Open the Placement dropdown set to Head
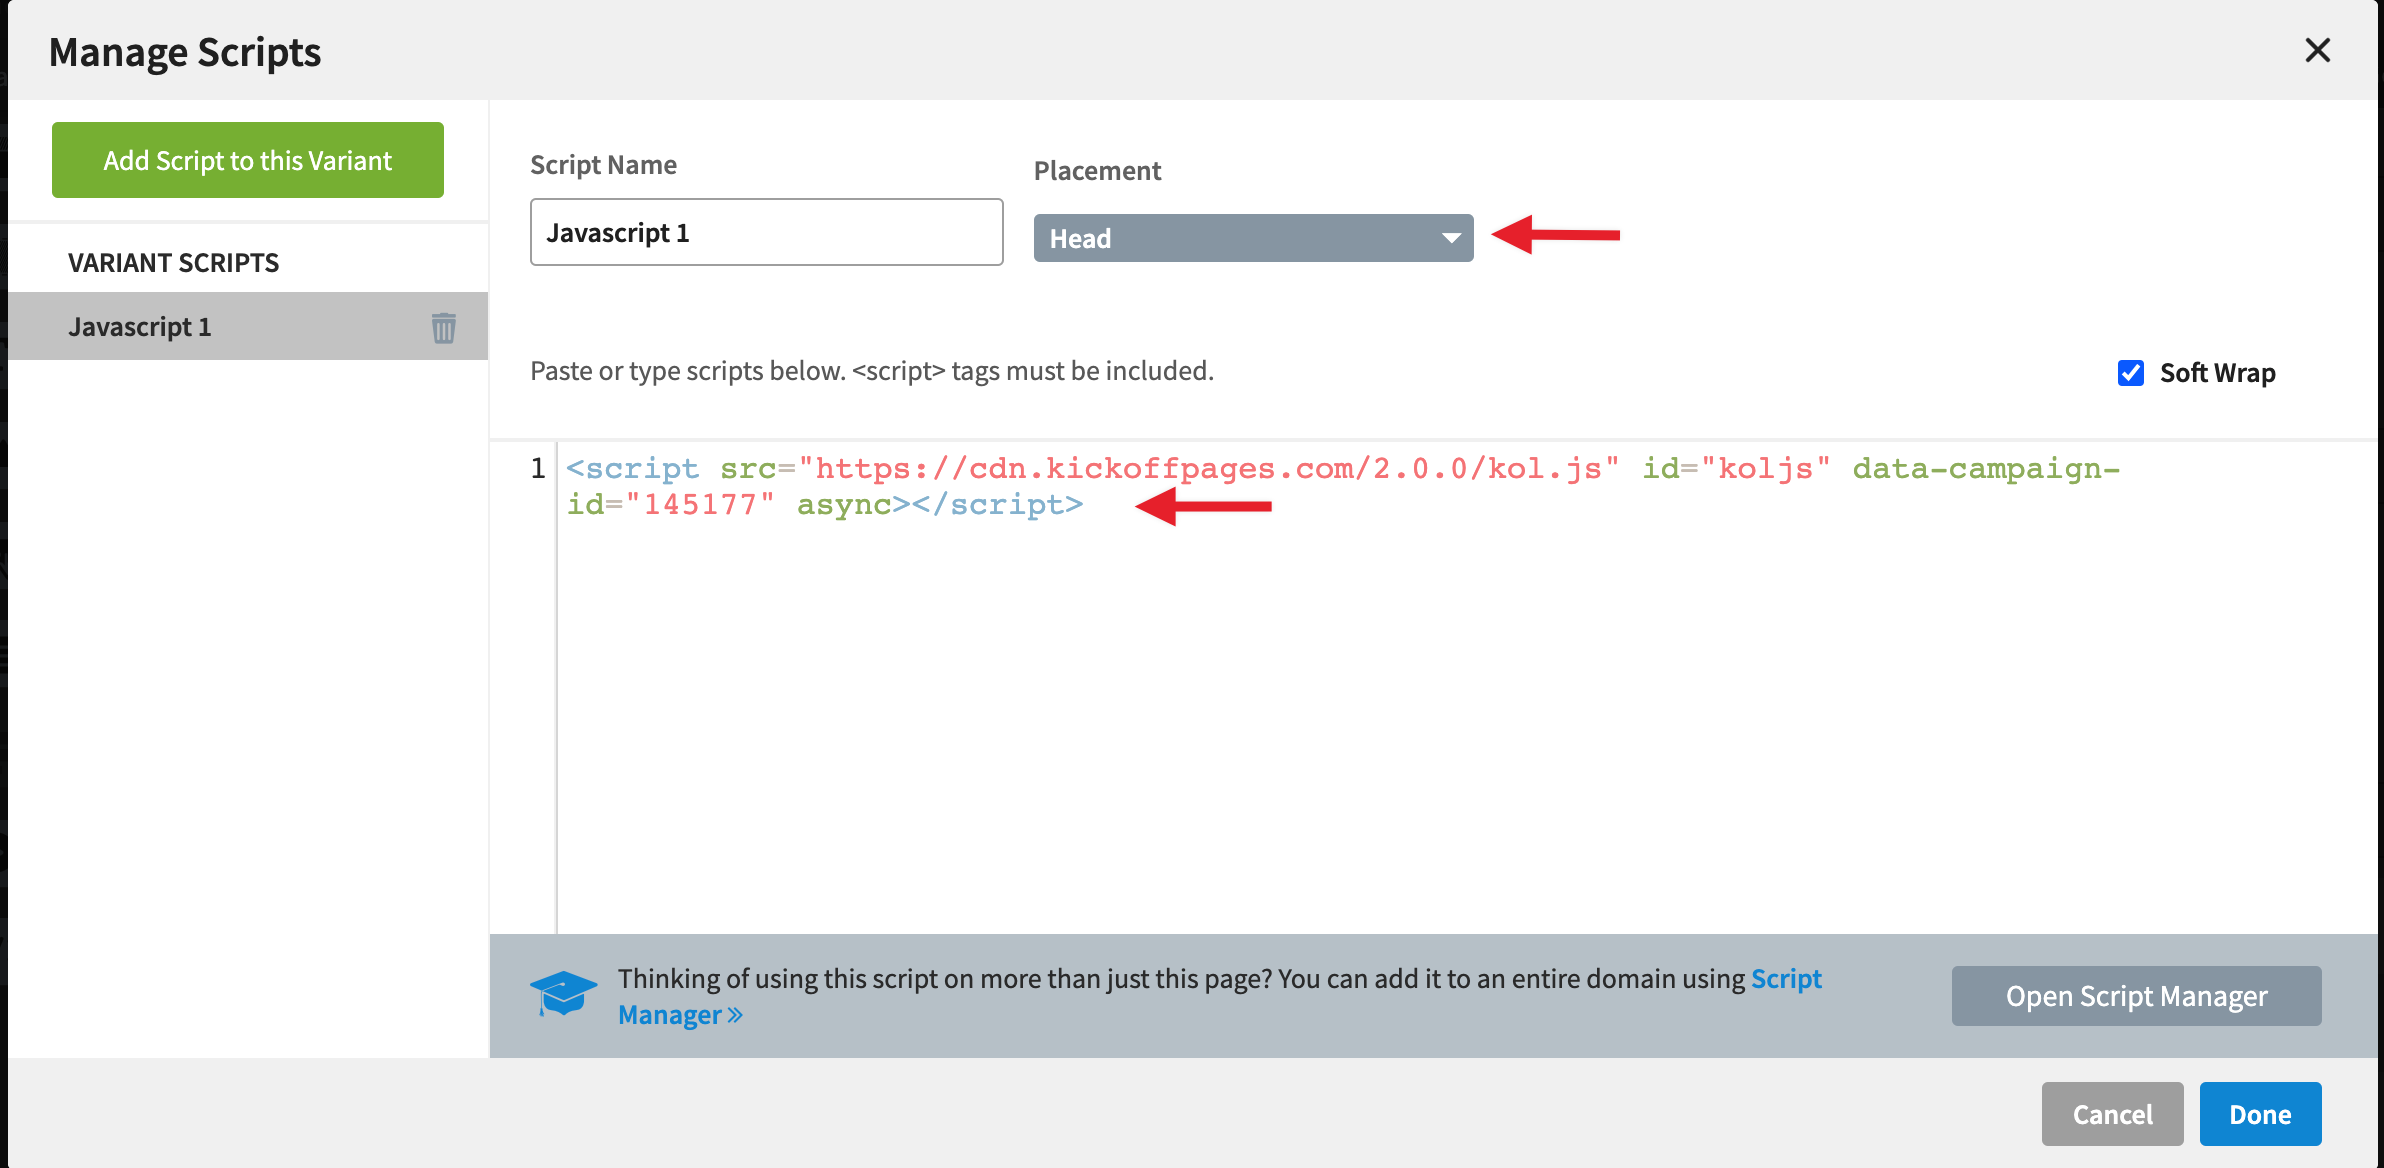 (1253, 238)
